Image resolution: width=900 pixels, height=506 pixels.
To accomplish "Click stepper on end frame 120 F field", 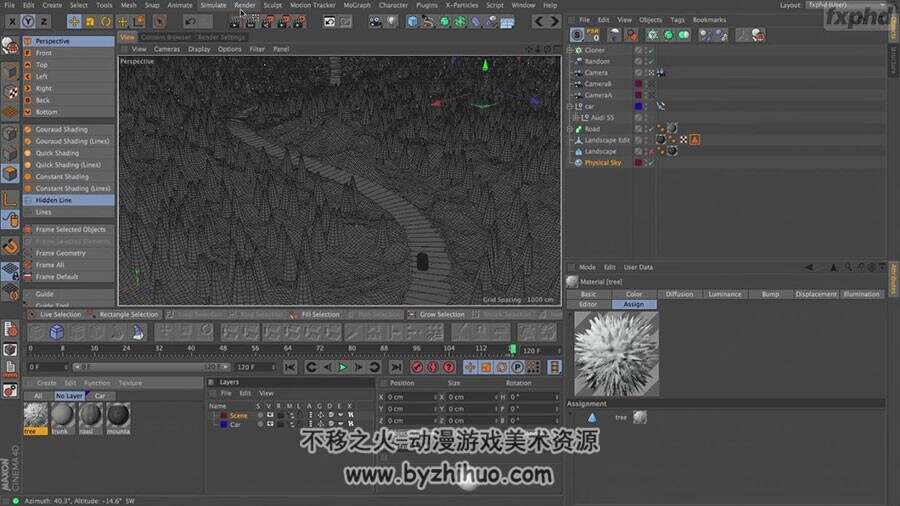I will [273, 367].
